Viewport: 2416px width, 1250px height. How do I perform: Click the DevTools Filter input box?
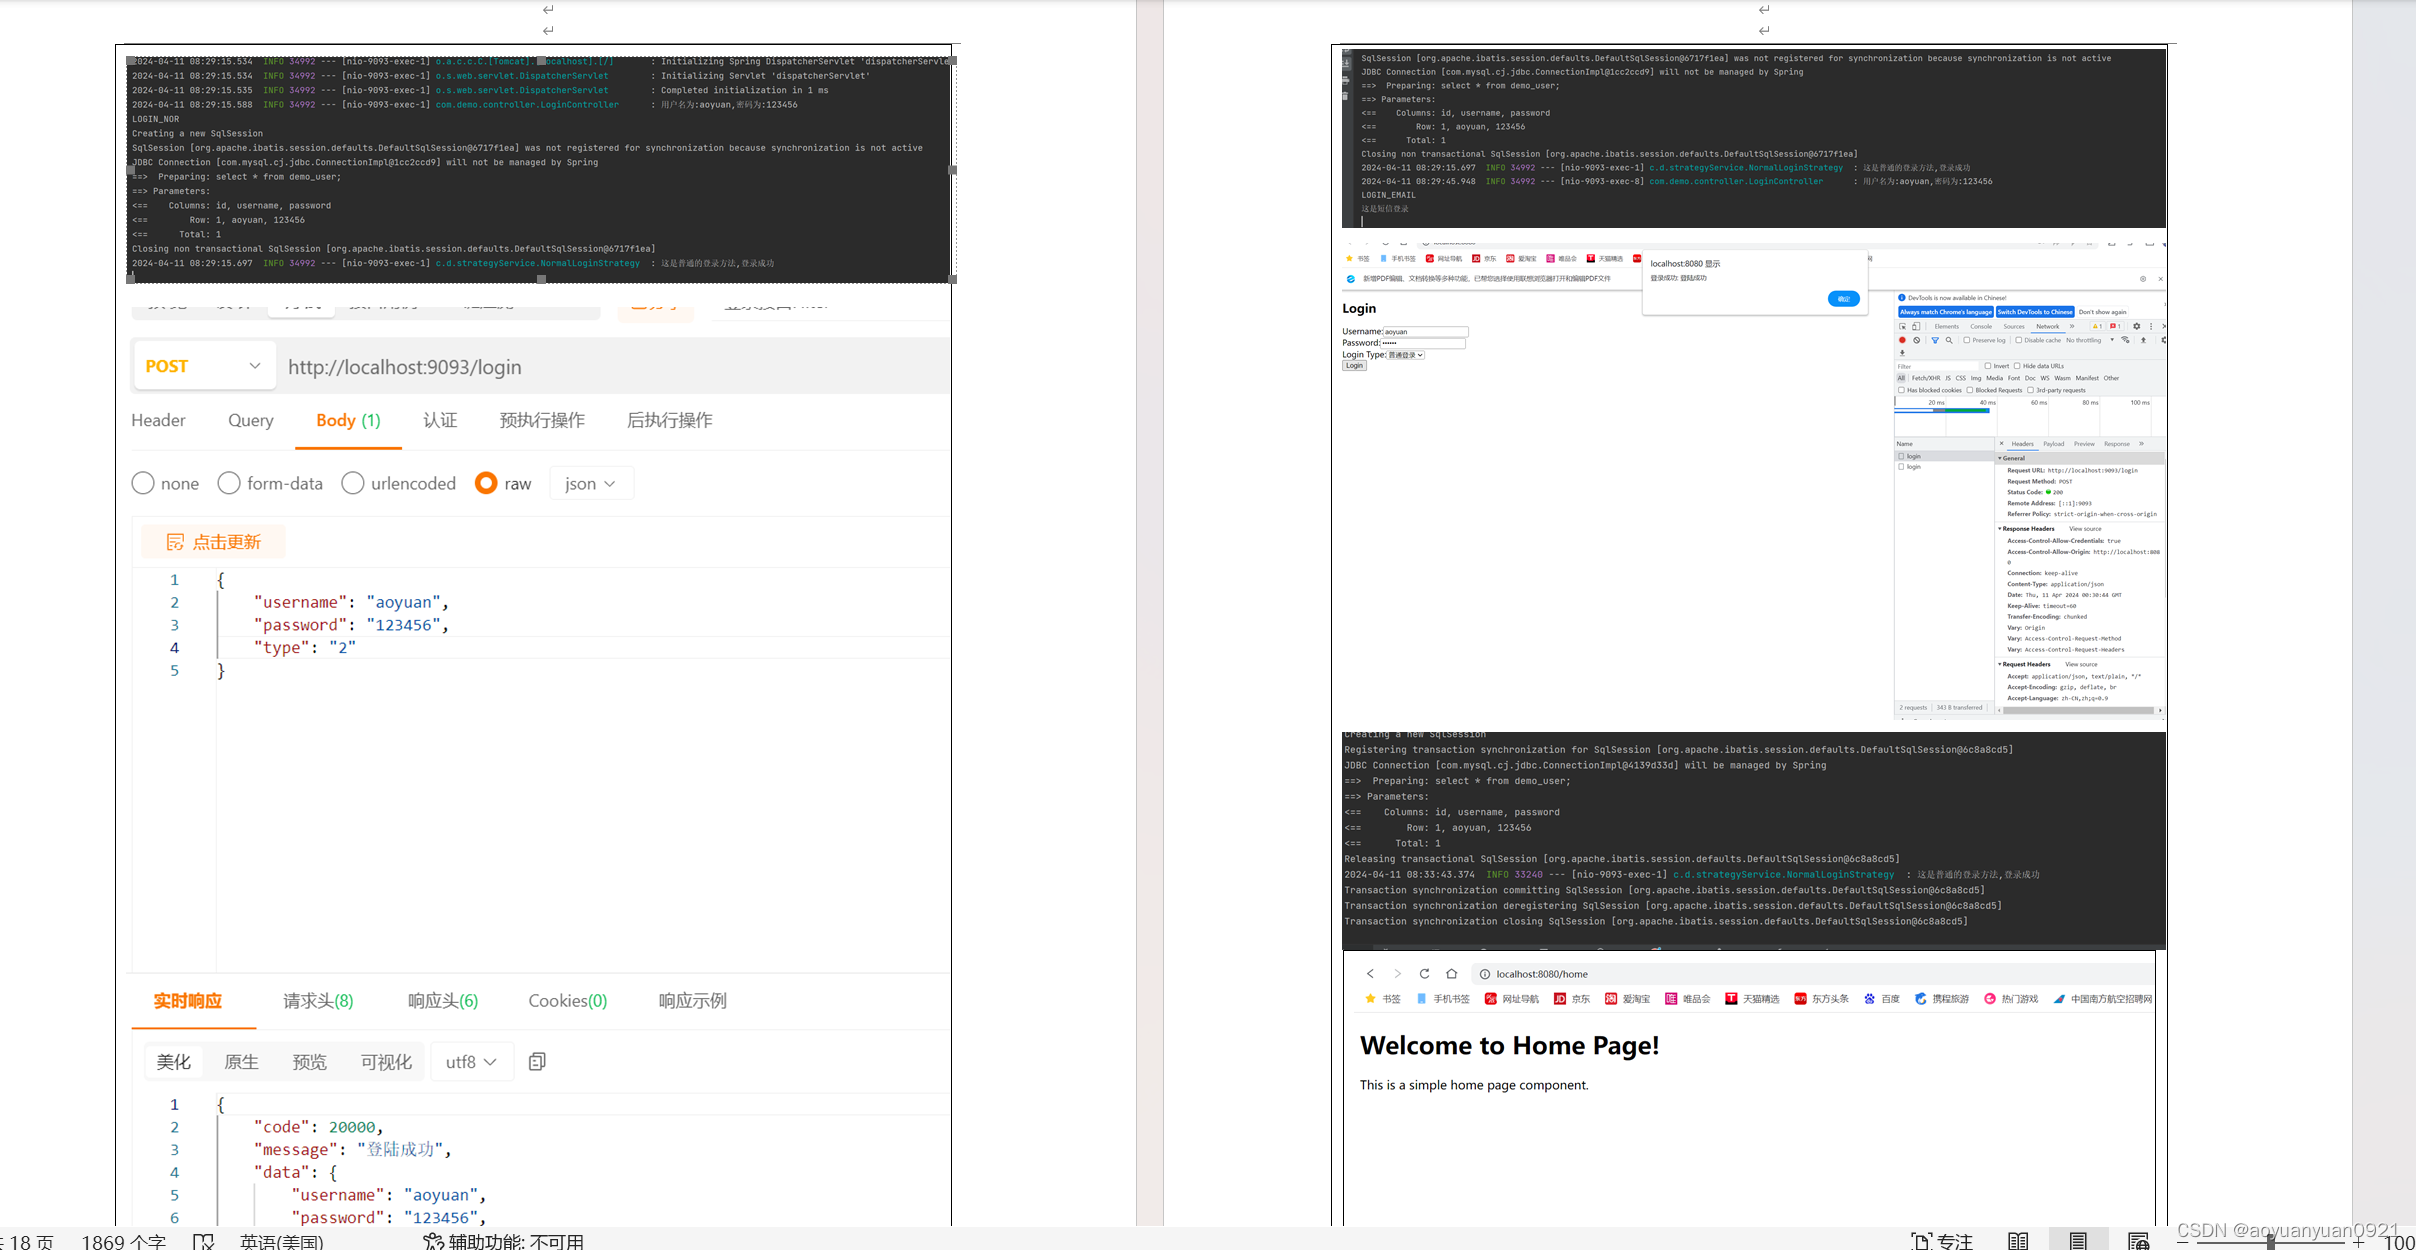click(1937, 366)
